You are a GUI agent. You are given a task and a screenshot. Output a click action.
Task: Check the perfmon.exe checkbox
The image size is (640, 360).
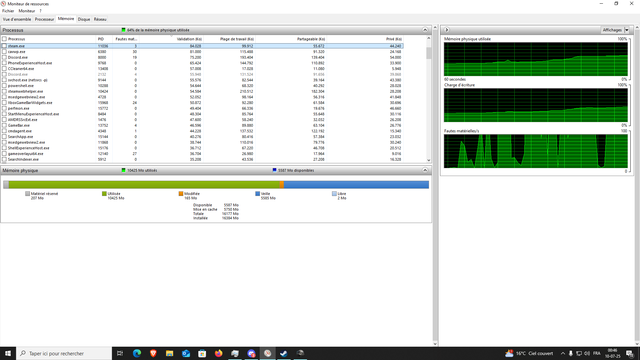pyautogui.click(x=4, y=109)
